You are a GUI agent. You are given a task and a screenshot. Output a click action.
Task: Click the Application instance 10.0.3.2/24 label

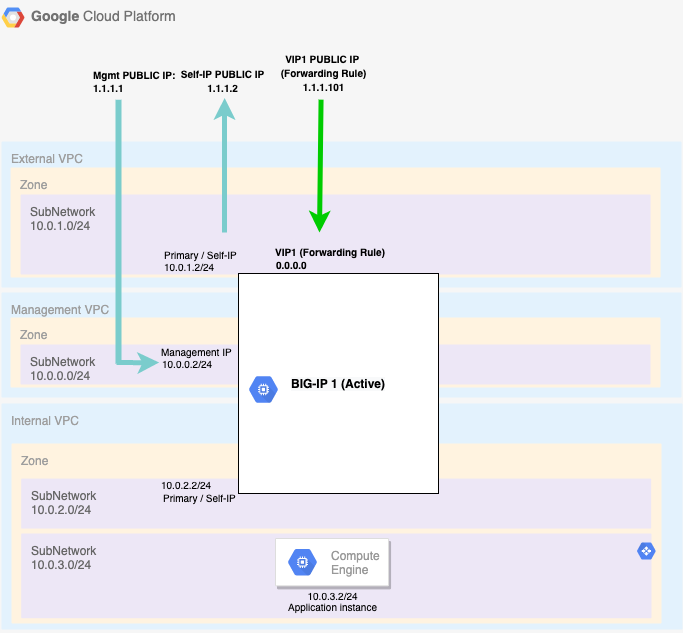click(330, 602)
